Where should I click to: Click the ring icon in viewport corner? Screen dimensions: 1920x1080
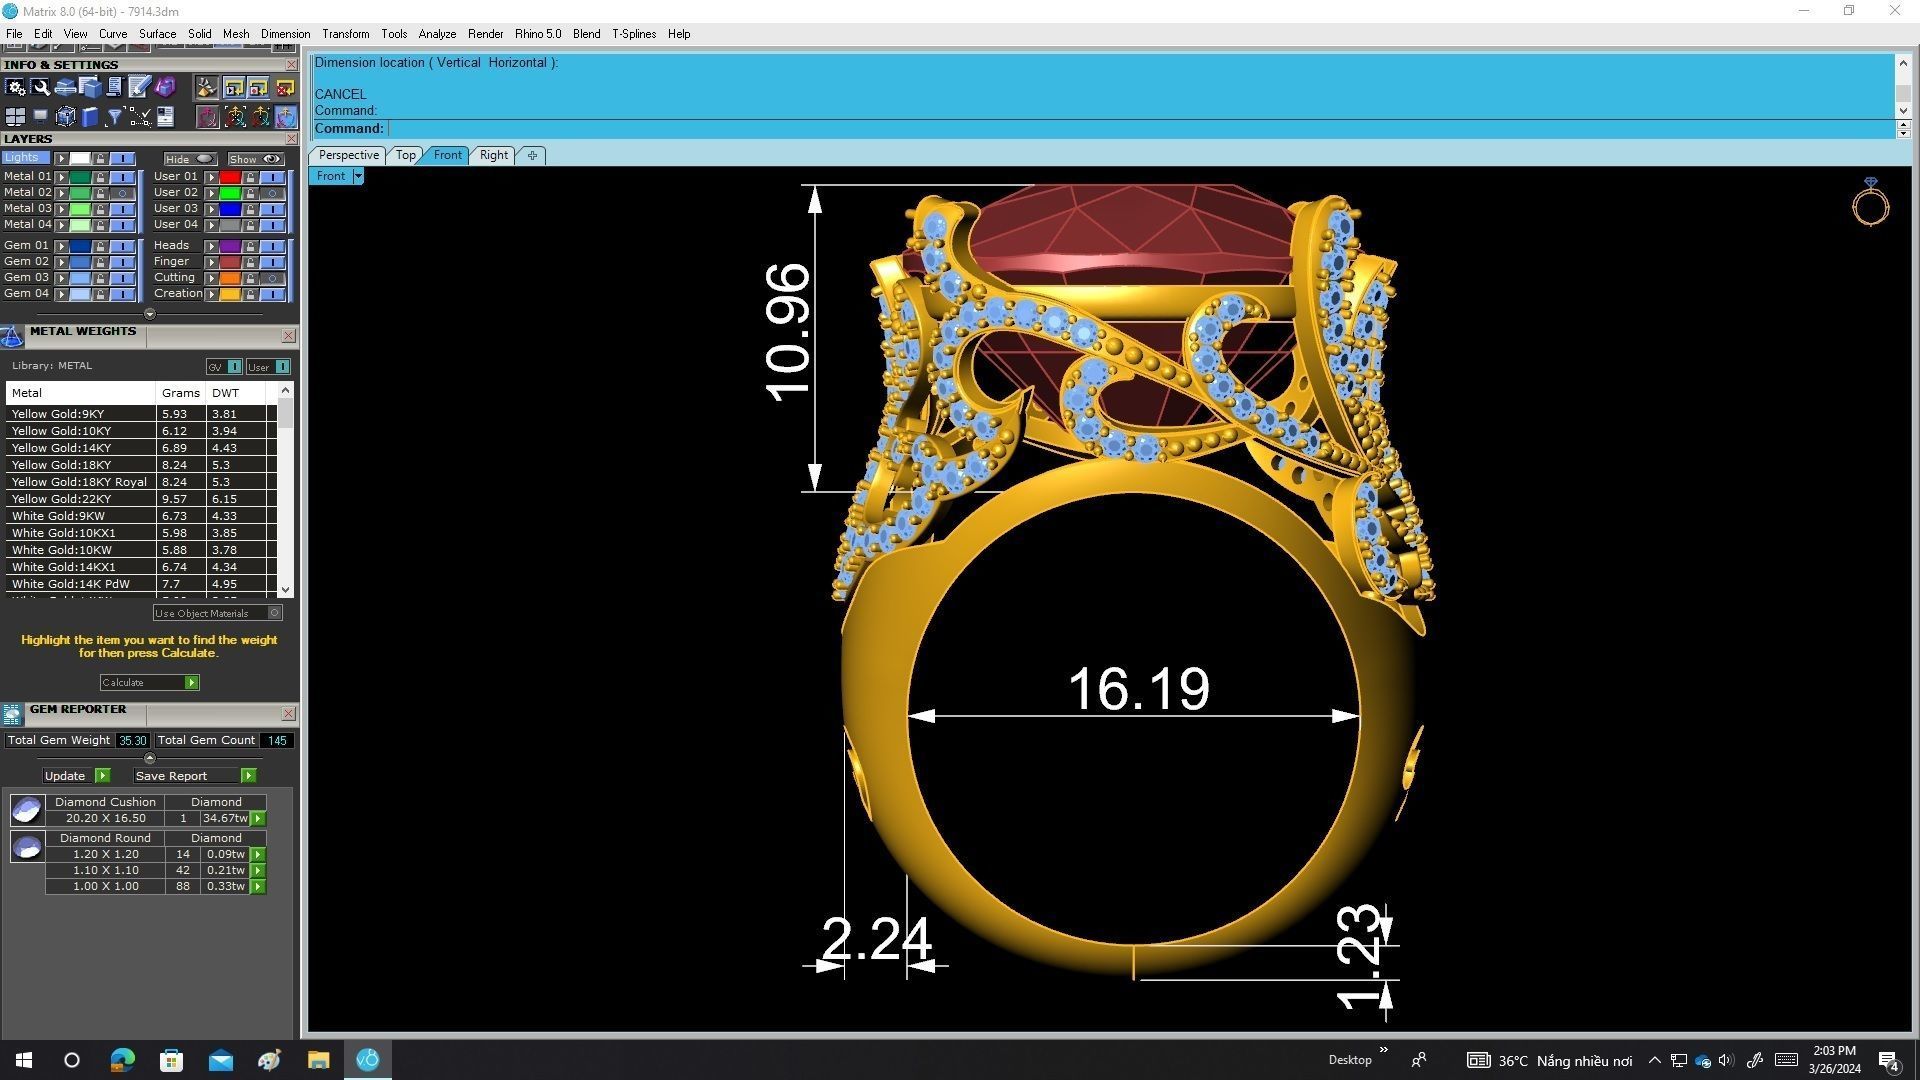click(x=1870, y=202)
